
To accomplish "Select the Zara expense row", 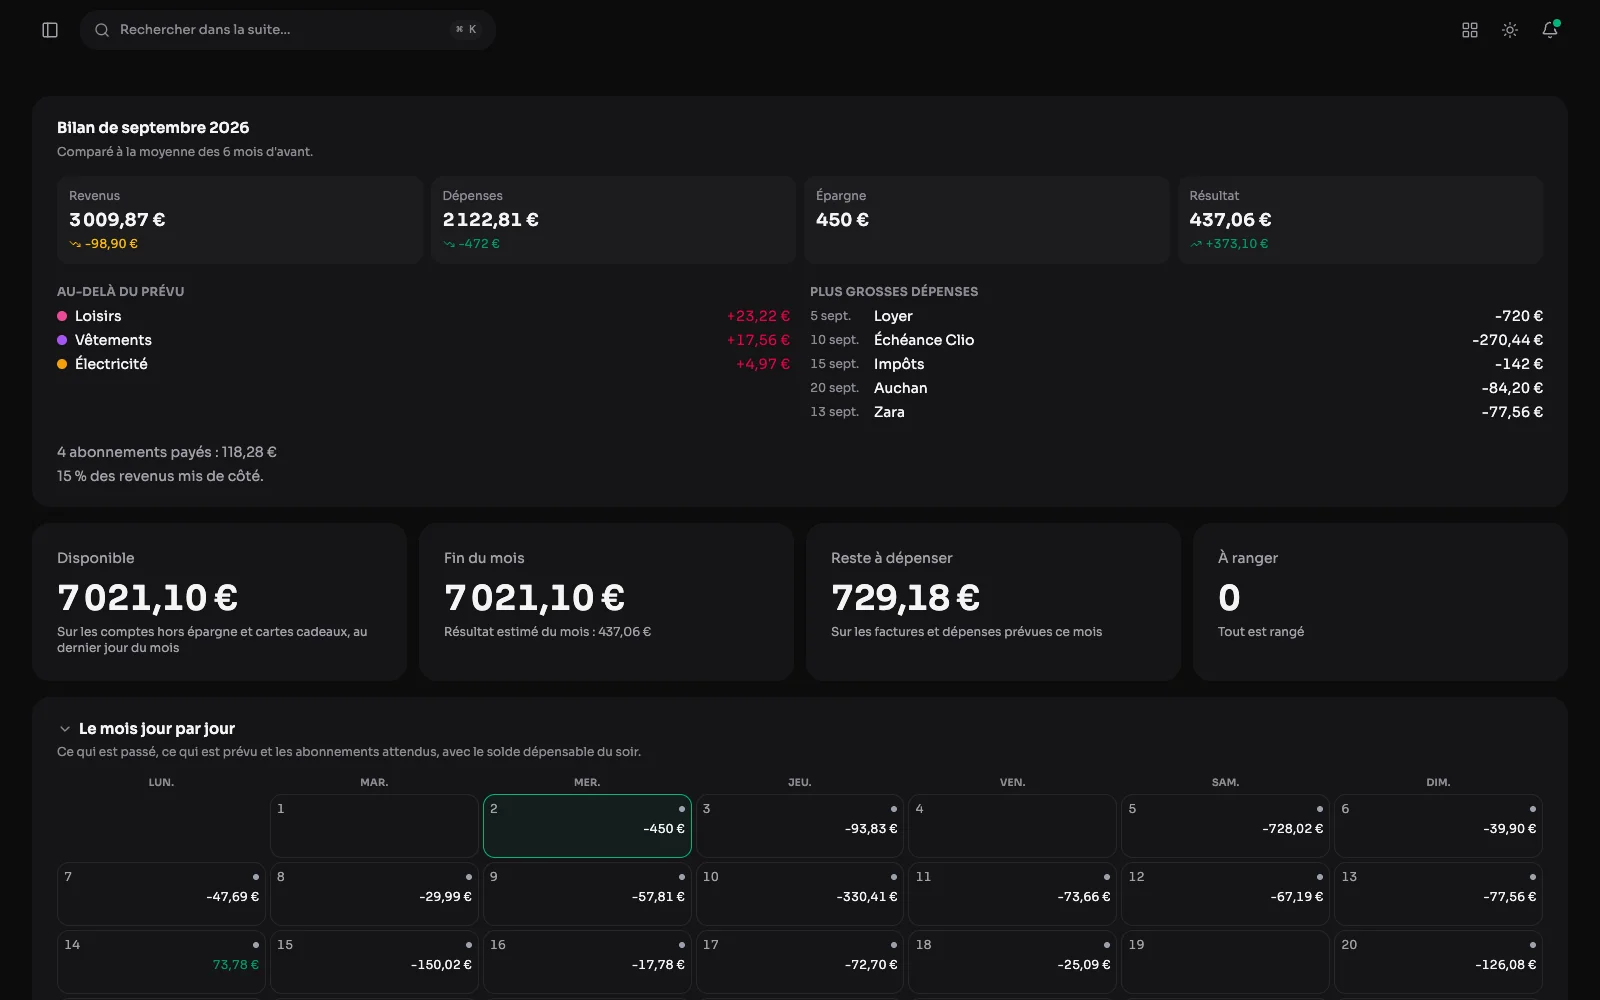I will click(1176, 412).
